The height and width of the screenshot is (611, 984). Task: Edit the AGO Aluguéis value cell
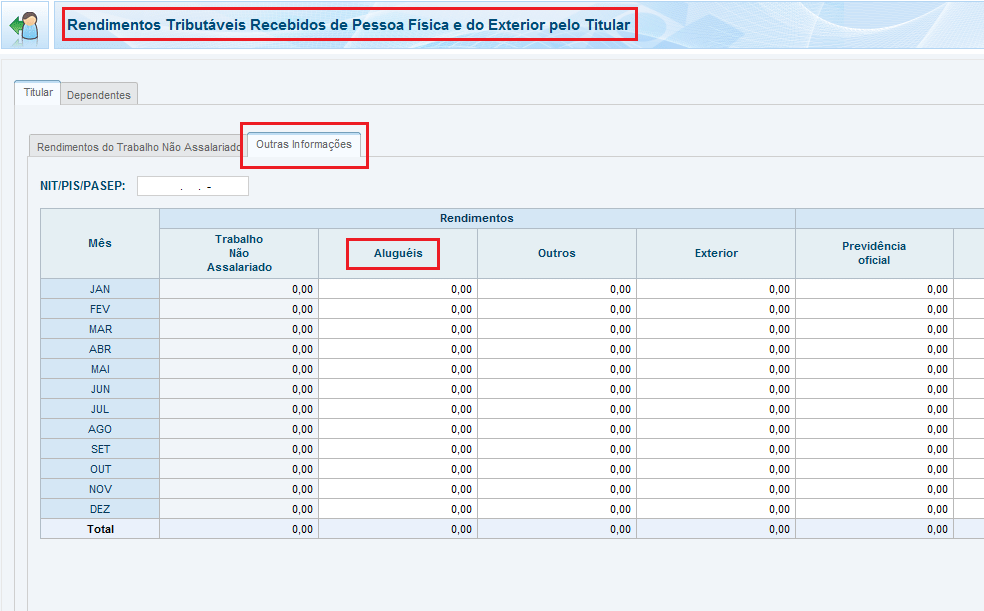pos(398,430)
